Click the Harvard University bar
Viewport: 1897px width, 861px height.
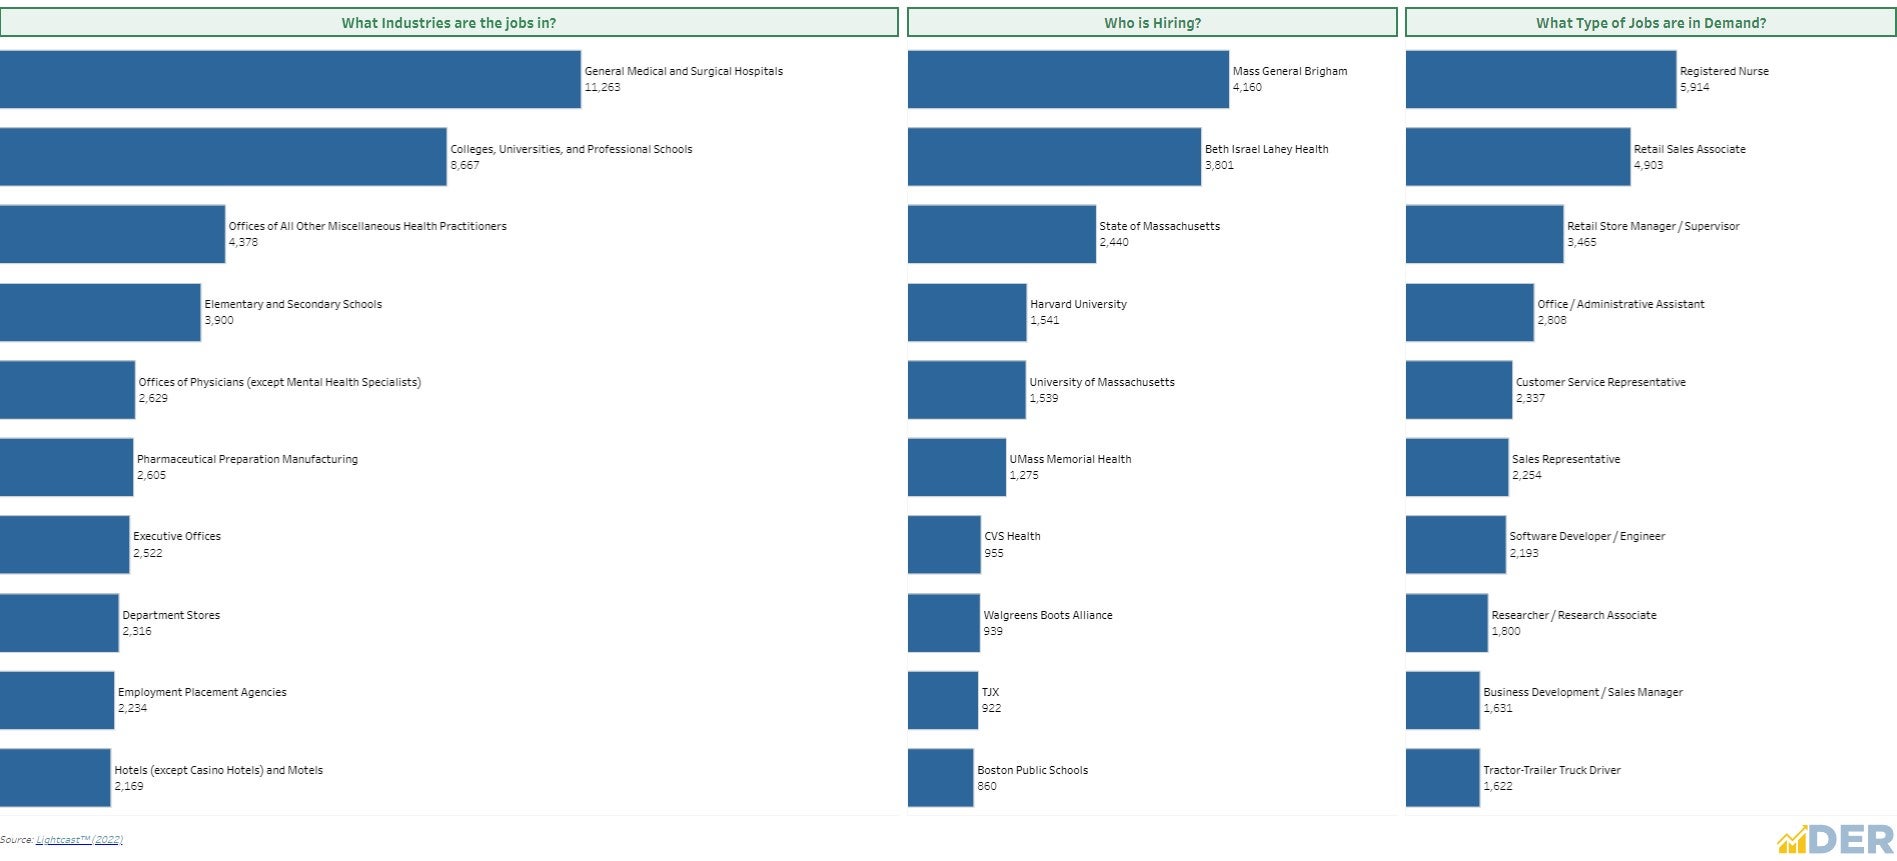click(967, 313)
